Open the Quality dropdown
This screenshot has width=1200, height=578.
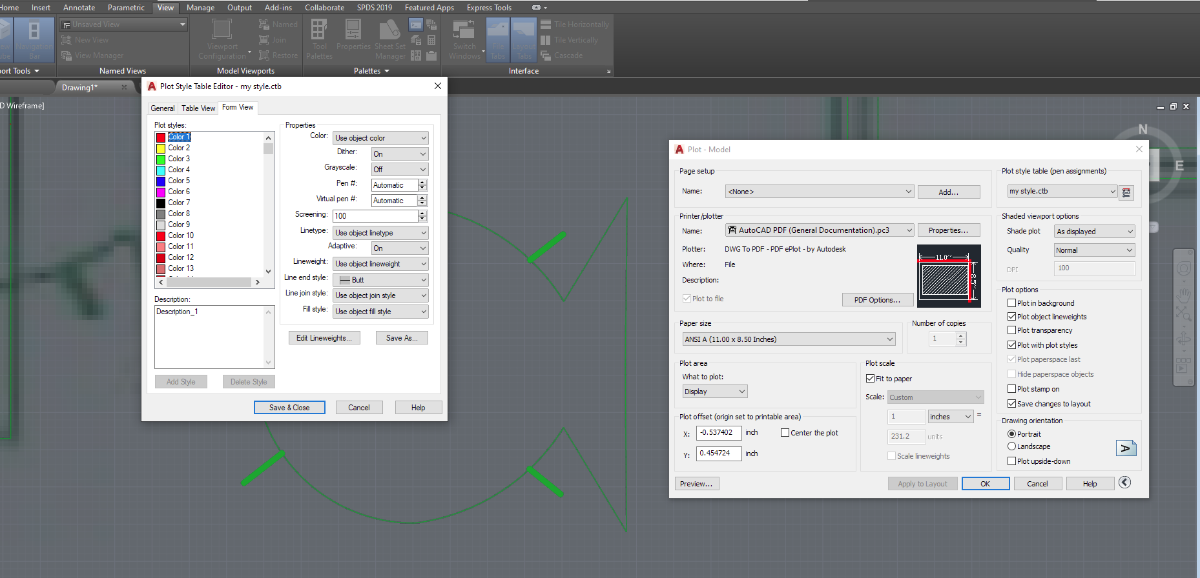point(1095,250)
